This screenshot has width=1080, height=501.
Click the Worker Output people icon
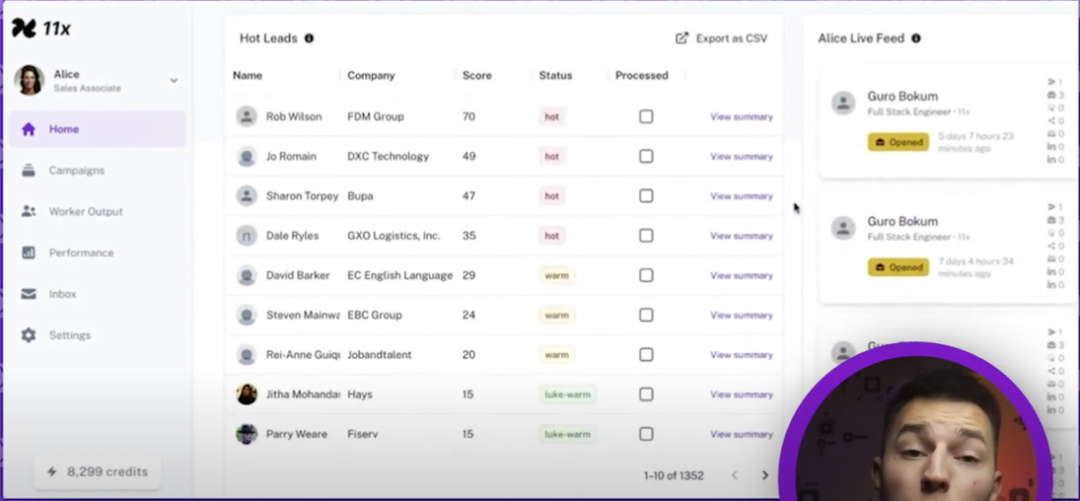[28, 212]
